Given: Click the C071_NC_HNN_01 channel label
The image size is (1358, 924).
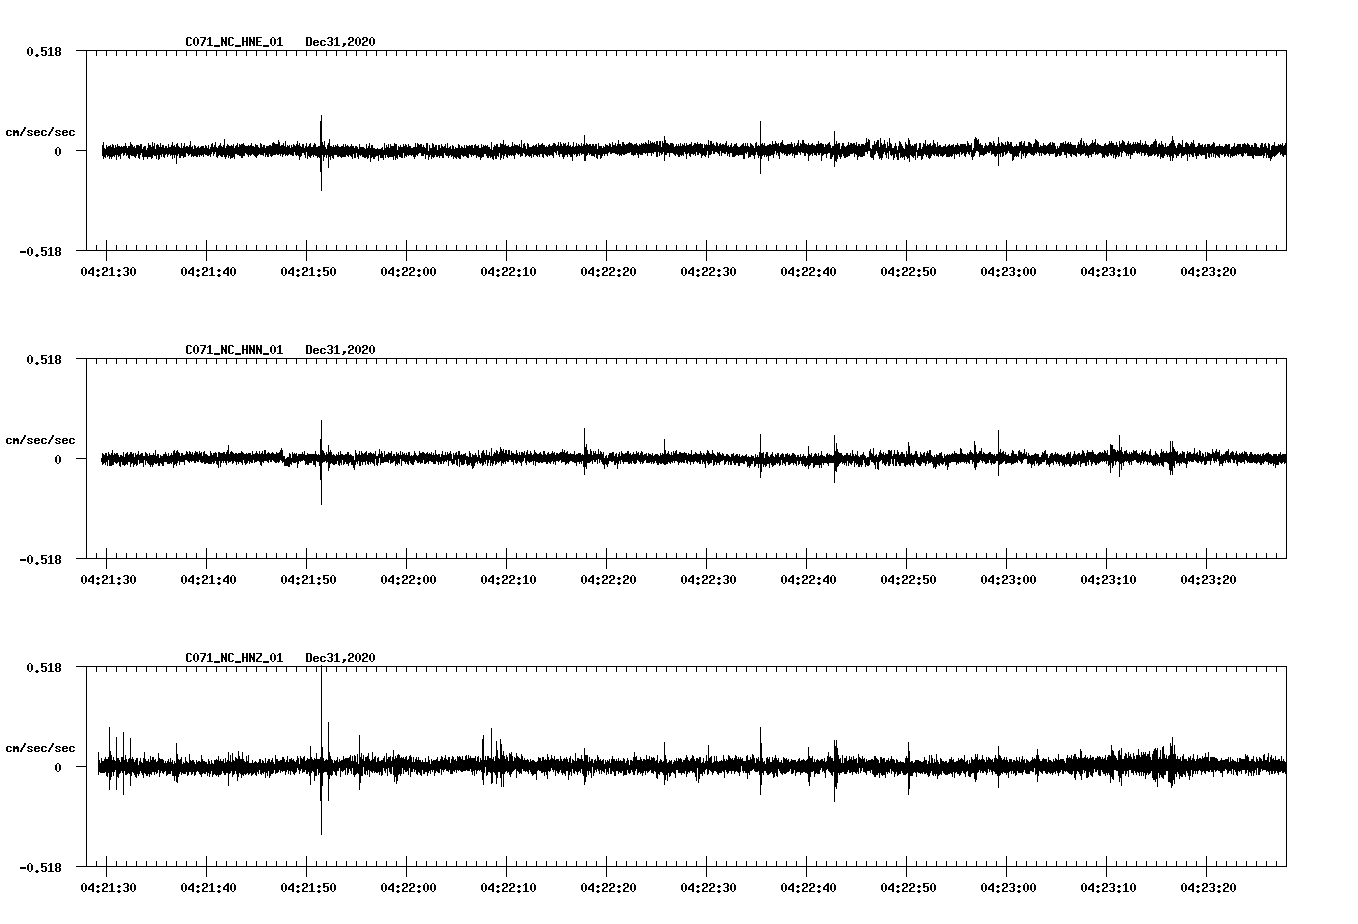Looking at the screenshot, I should click(x=233, y=350).
